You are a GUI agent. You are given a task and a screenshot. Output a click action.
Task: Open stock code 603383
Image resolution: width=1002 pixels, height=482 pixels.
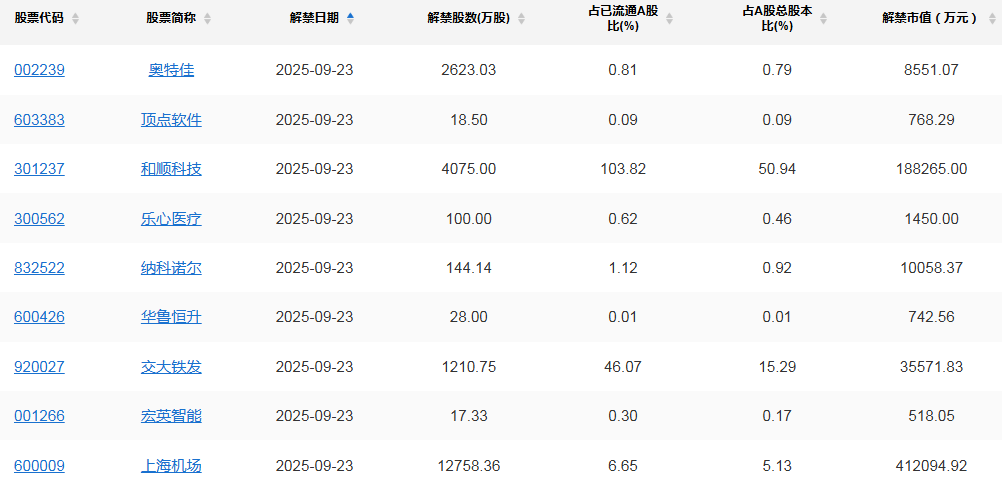click(x=39, y=120)
